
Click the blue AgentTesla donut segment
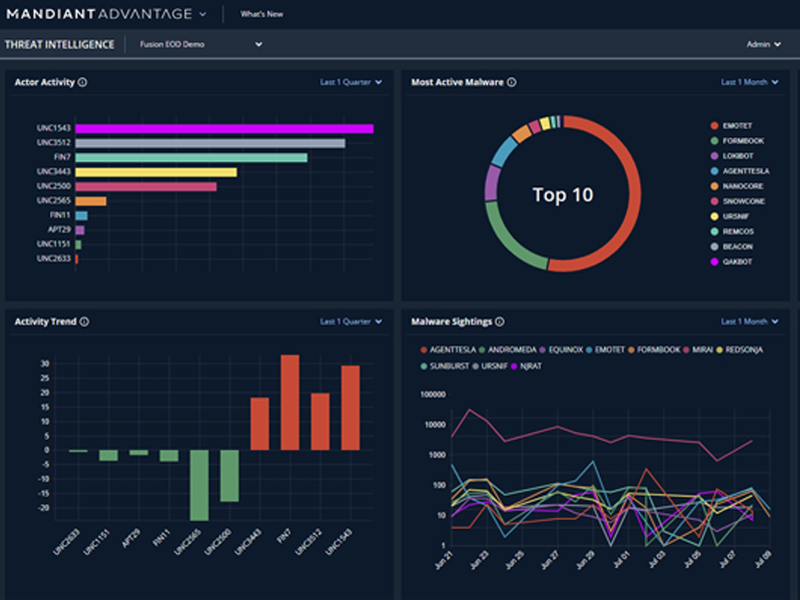[504, 152]
